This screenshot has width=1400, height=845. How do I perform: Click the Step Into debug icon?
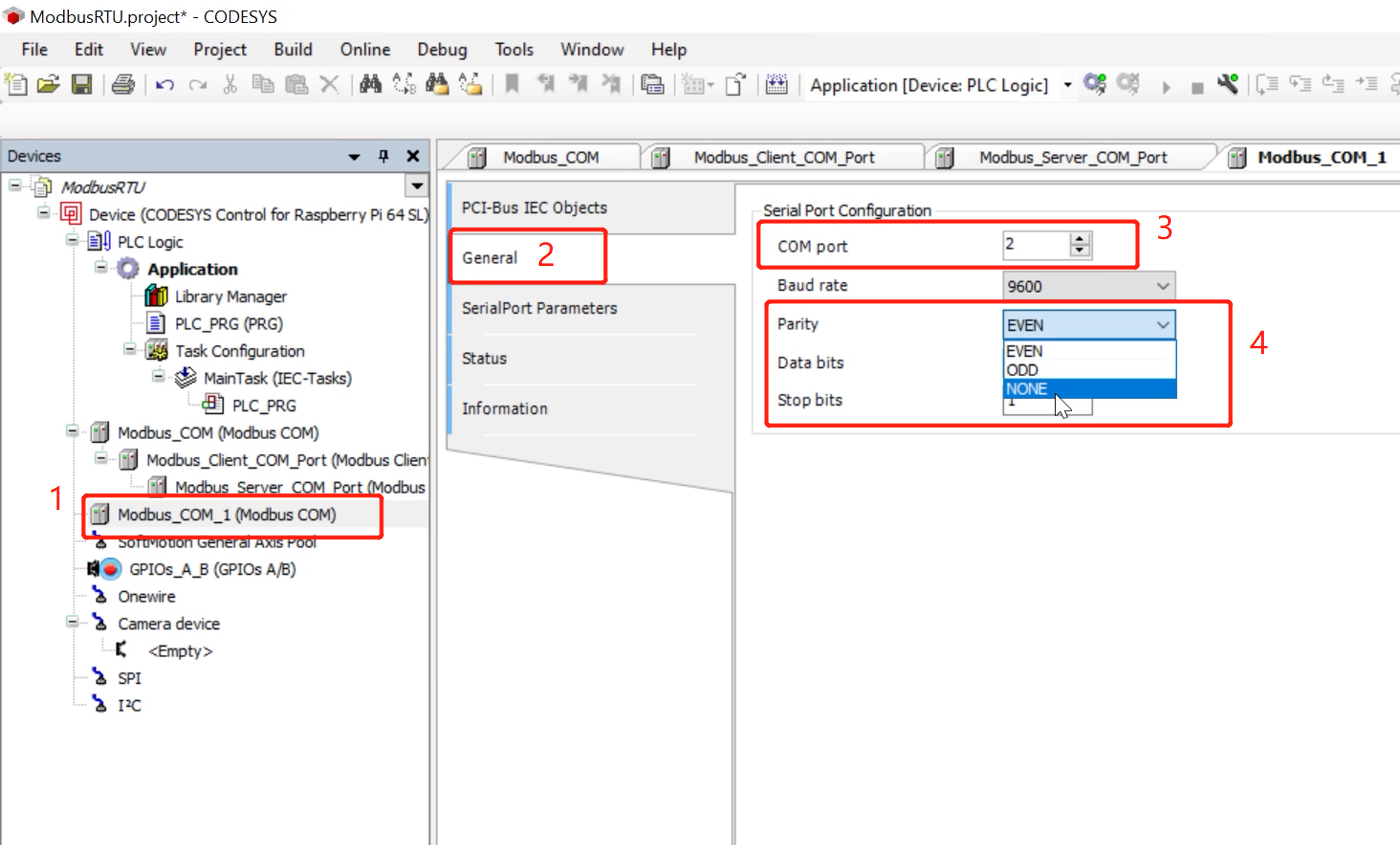(1268, 86)
